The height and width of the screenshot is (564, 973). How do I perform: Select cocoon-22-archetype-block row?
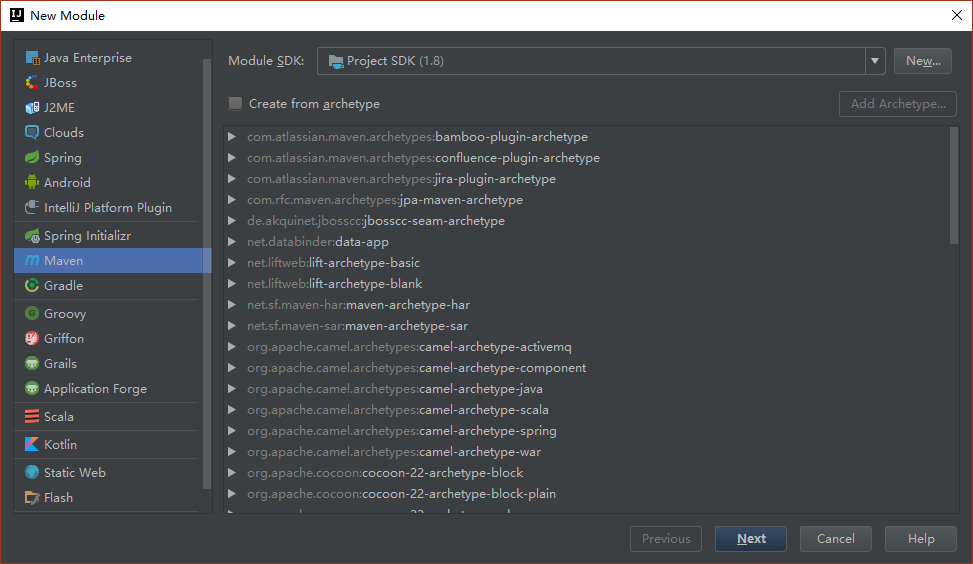(586, 473)
